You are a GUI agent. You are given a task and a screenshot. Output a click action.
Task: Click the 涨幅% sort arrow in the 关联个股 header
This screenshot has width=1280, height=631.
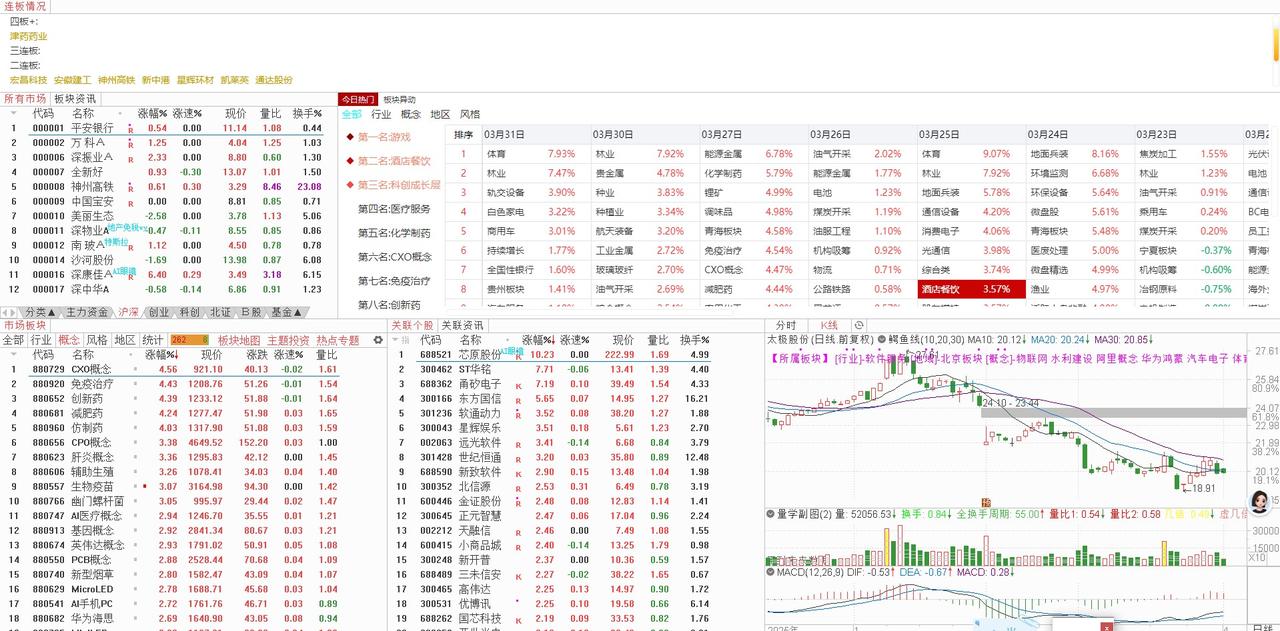coord(554,340)
